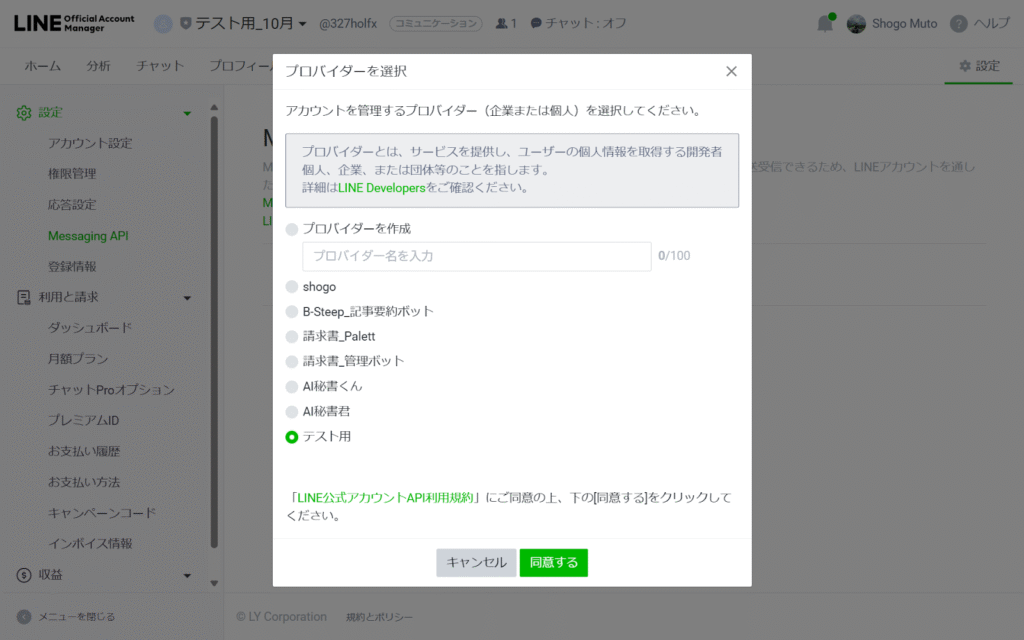
Task: Click the 同意する button
Action: tap(553, 562)
